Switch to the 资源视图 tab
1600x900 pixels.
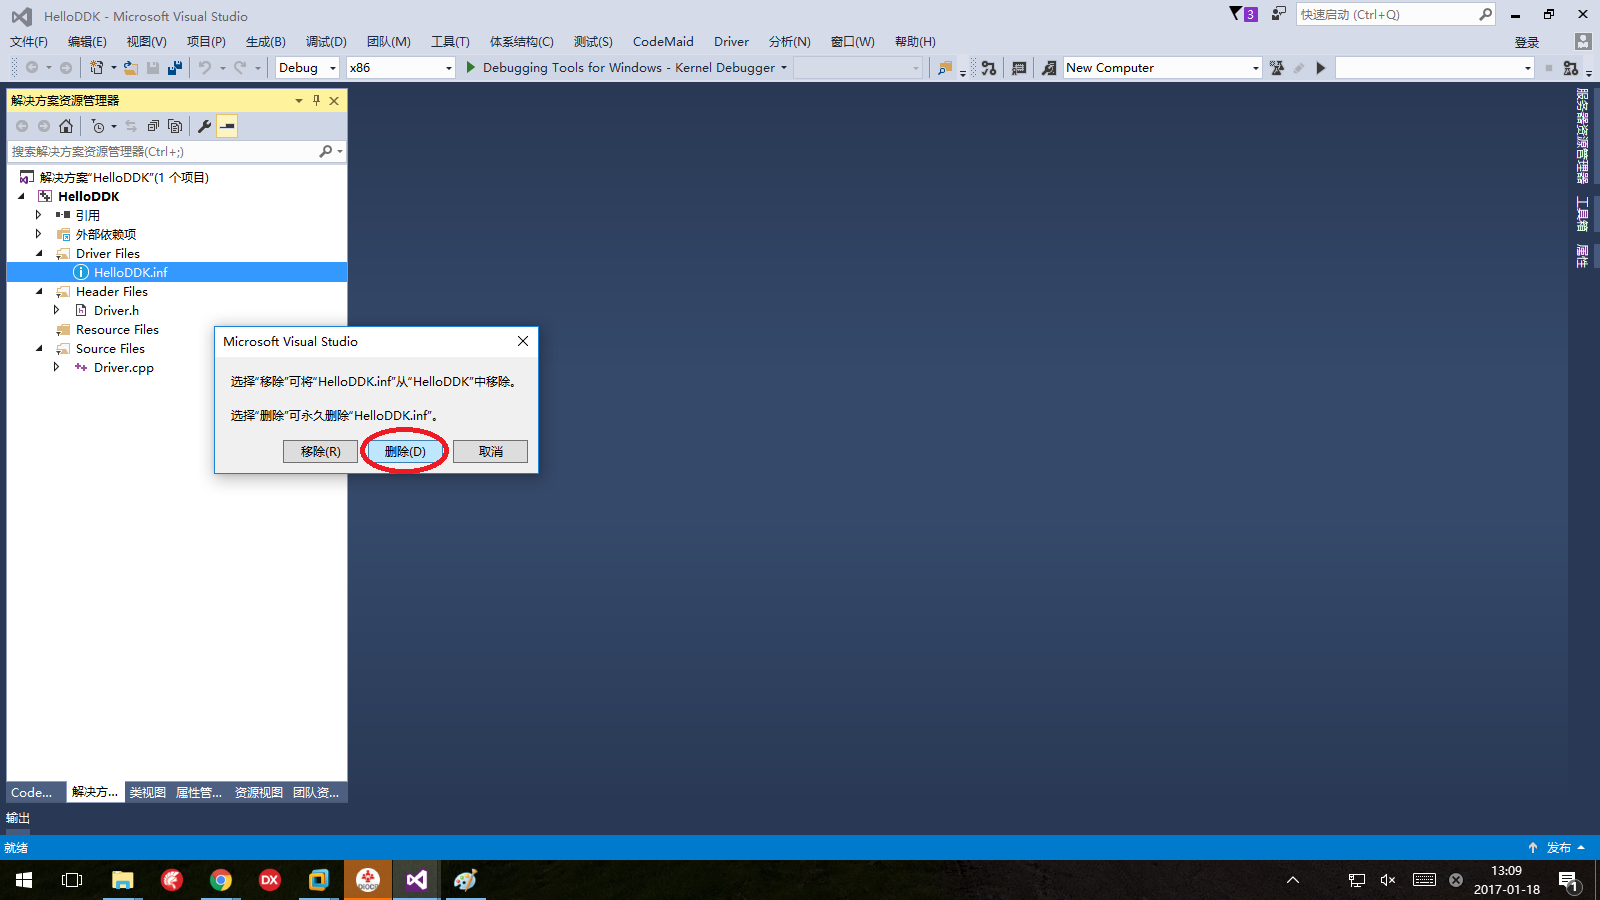coord(259,793)
